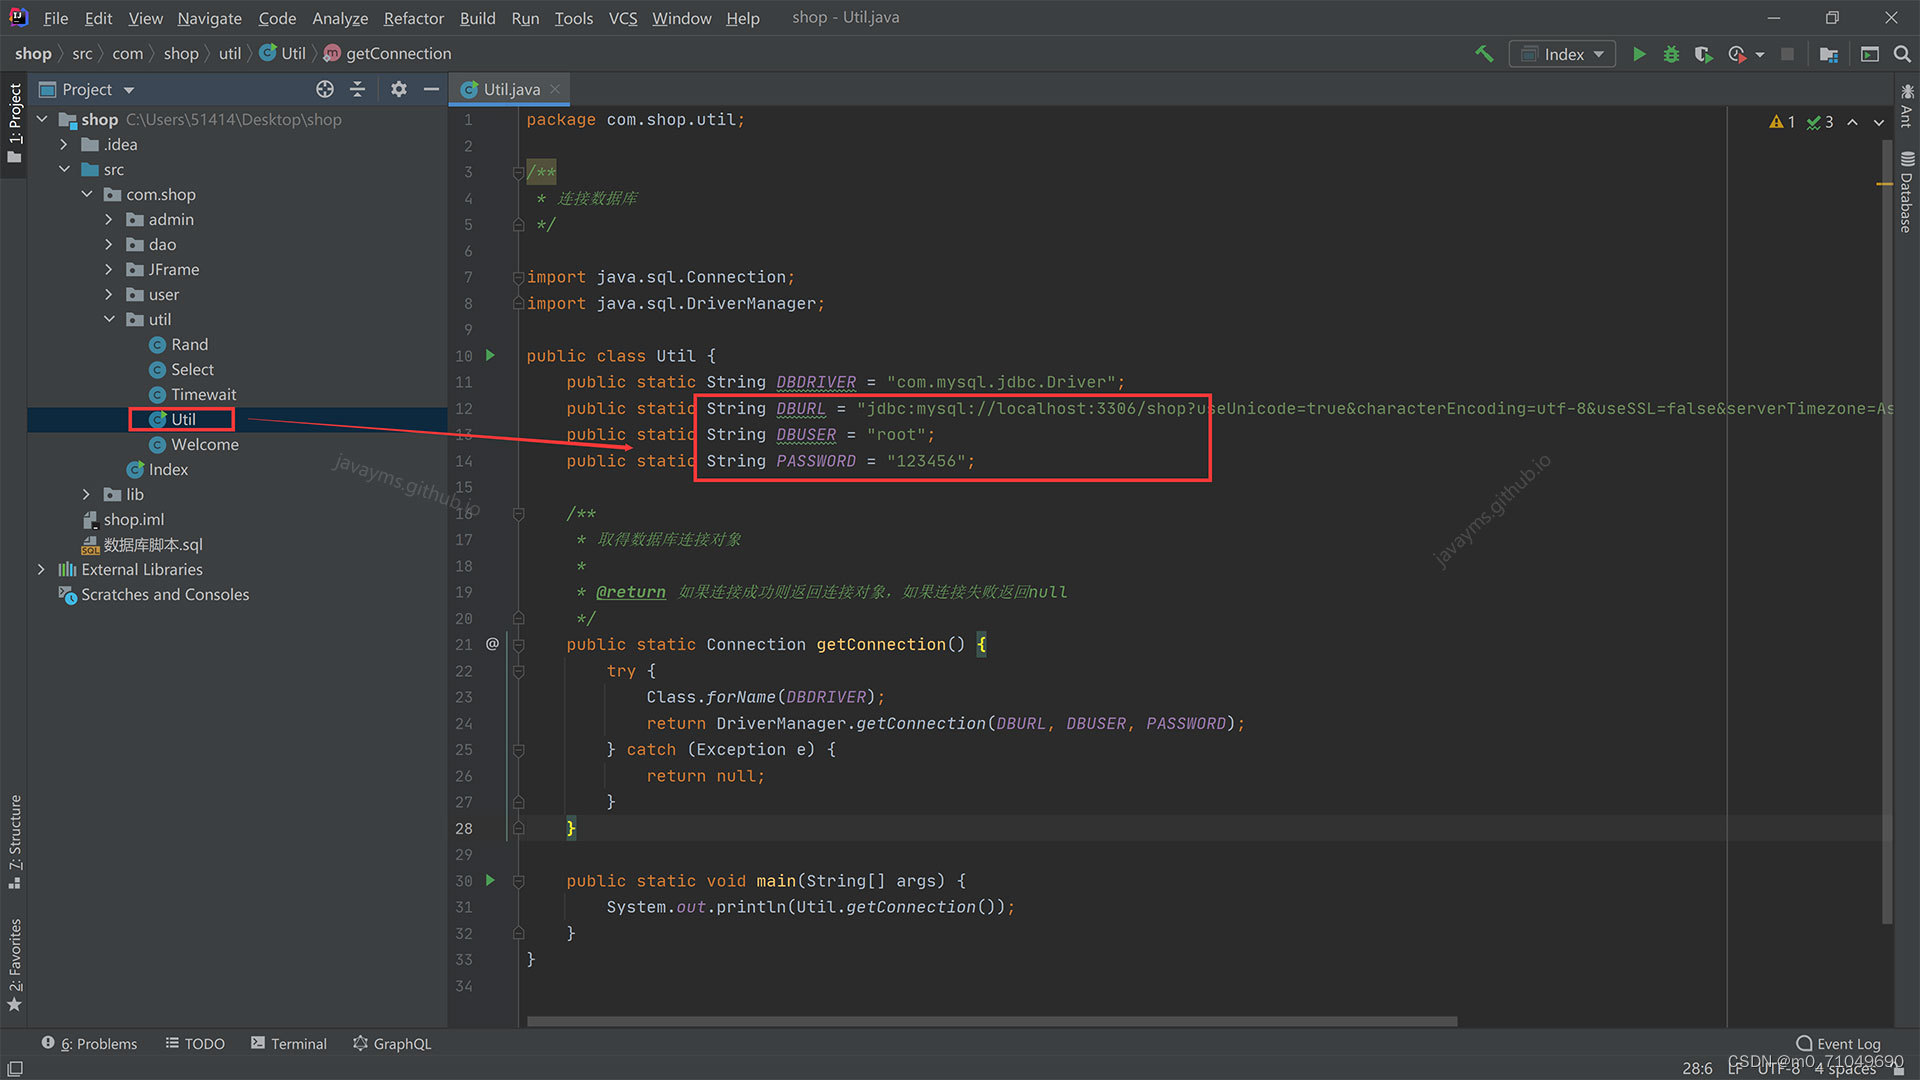Open the Refactor menu
The image size is (1920, 1080).
(413, 18)
